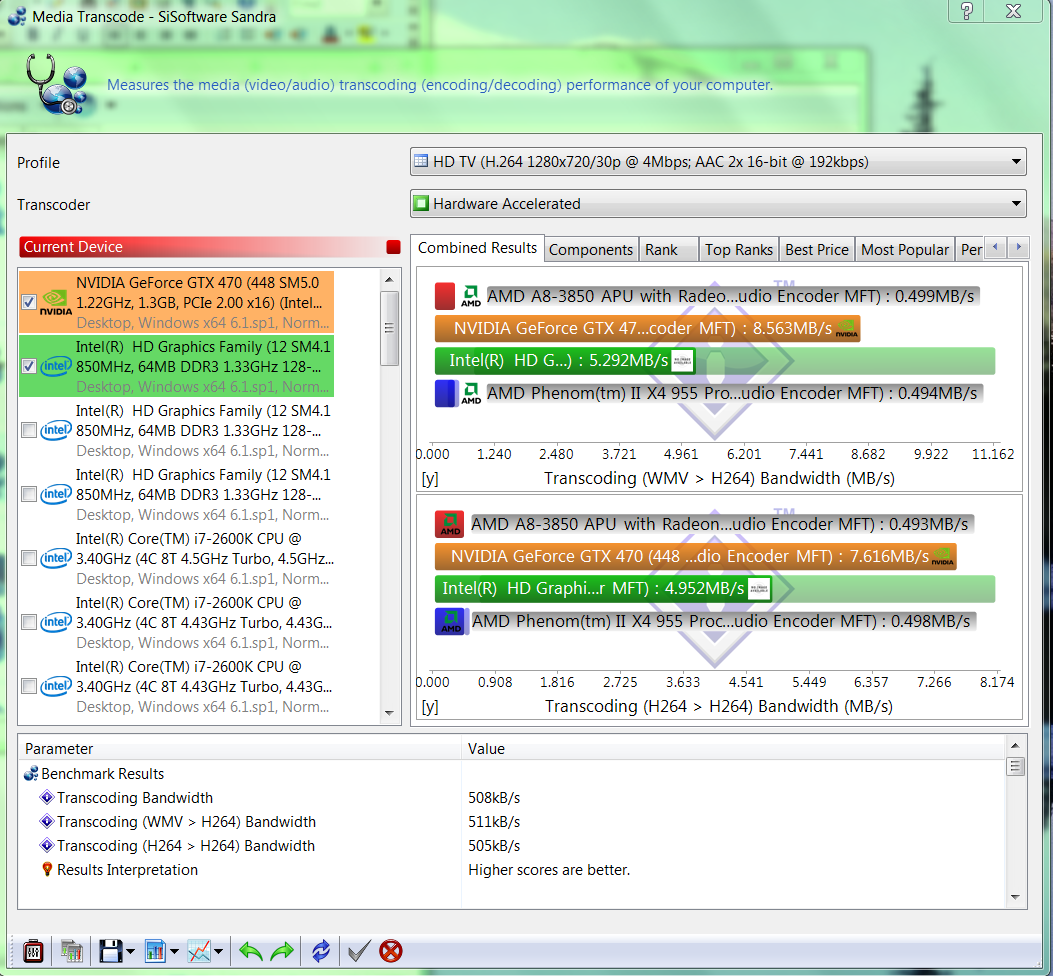Click the device list scroll-up arrow
This screenshot has height=976, width=1053.
(390, 279)
